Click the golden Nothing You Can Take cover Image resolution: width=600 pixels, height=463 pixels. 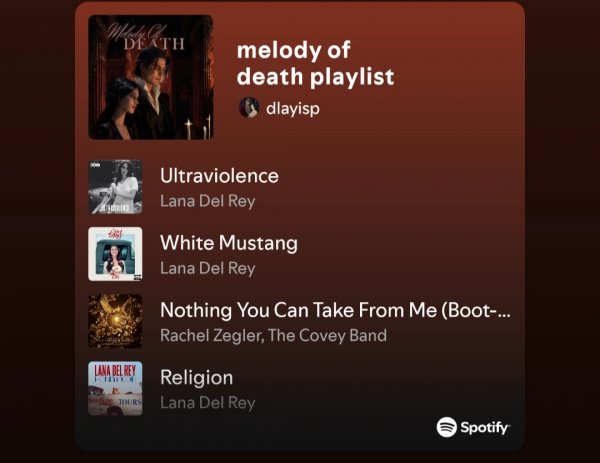[x=115, y=321]
